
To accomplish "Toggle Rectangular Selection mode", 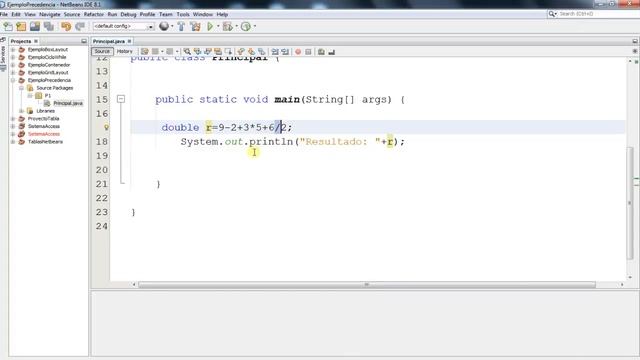I will (x=228, y=52).
